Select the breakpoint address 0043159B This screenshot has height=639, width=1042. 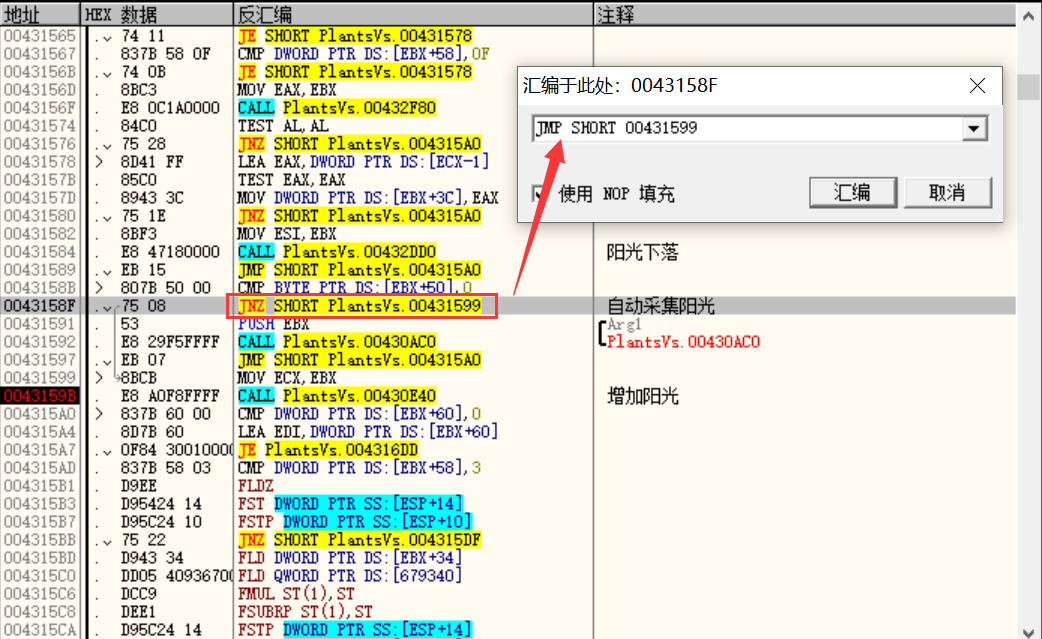coord(40,396)
